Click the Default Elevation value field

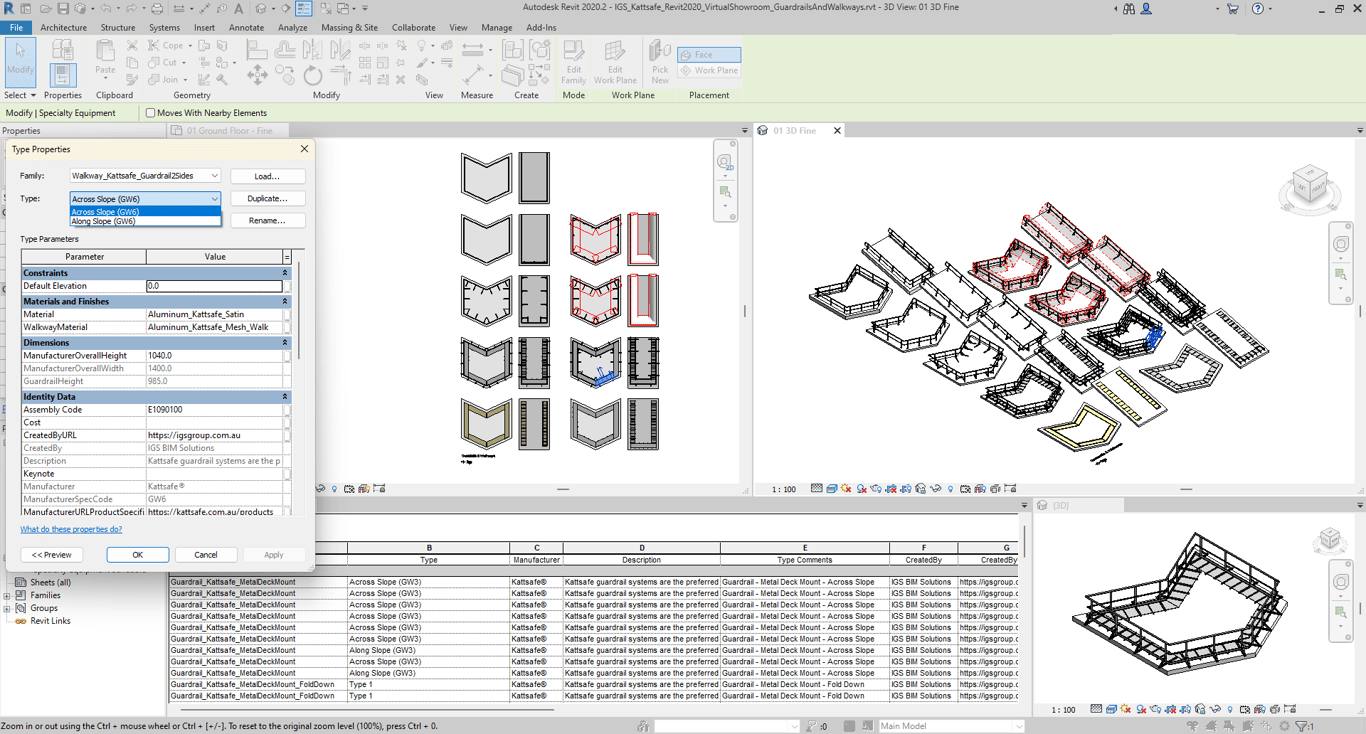214,286
